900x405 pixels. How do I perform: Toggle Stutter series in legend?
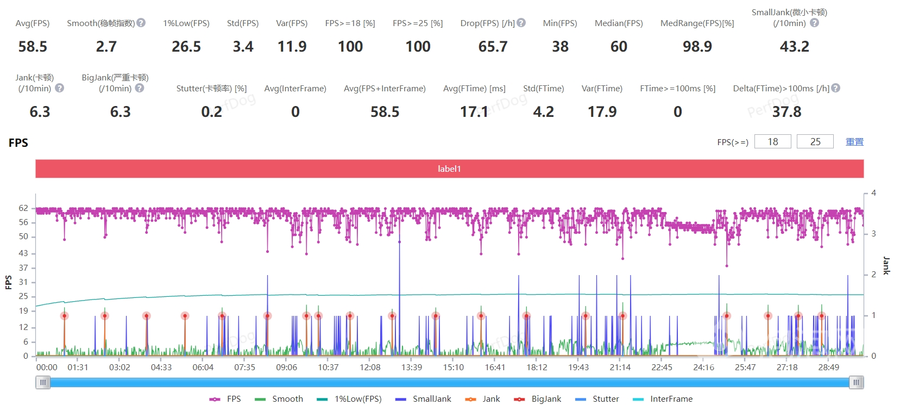596,399
